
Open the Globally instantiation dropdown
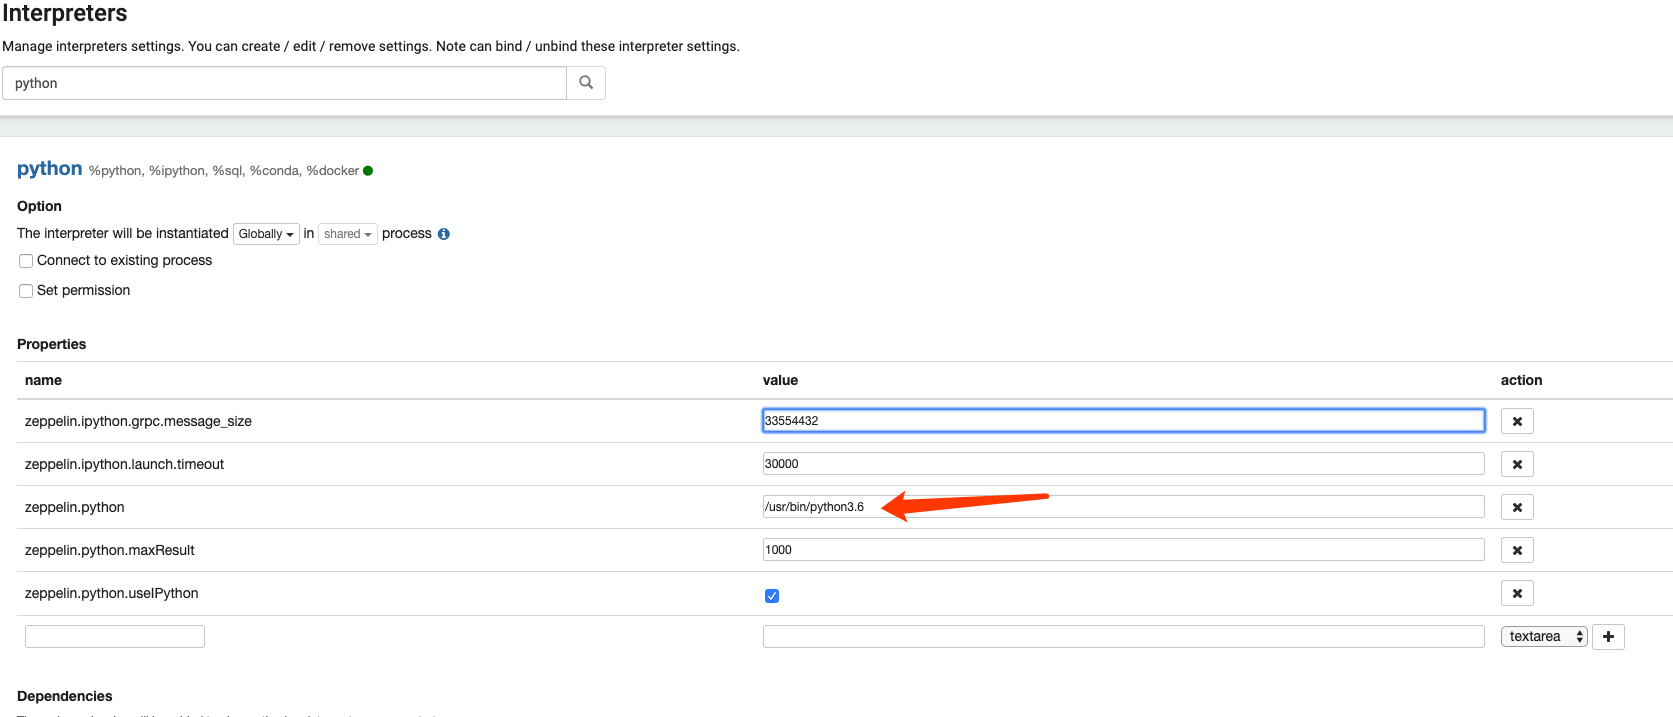tap(266, 234)
